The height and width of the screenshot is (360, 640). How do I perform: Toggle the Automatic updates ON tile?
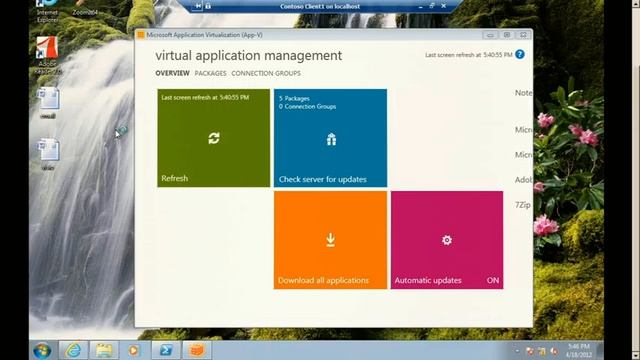coord(447,240)
